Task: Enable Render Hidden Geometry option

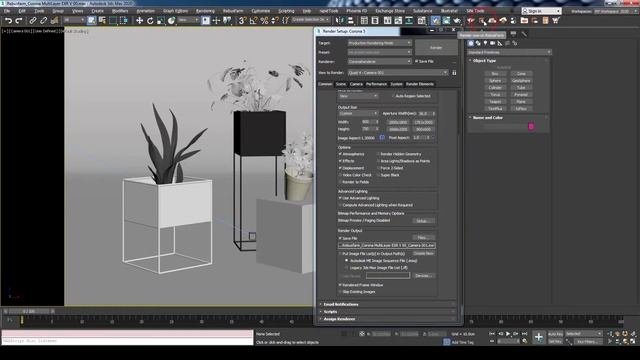Action: 378,154
